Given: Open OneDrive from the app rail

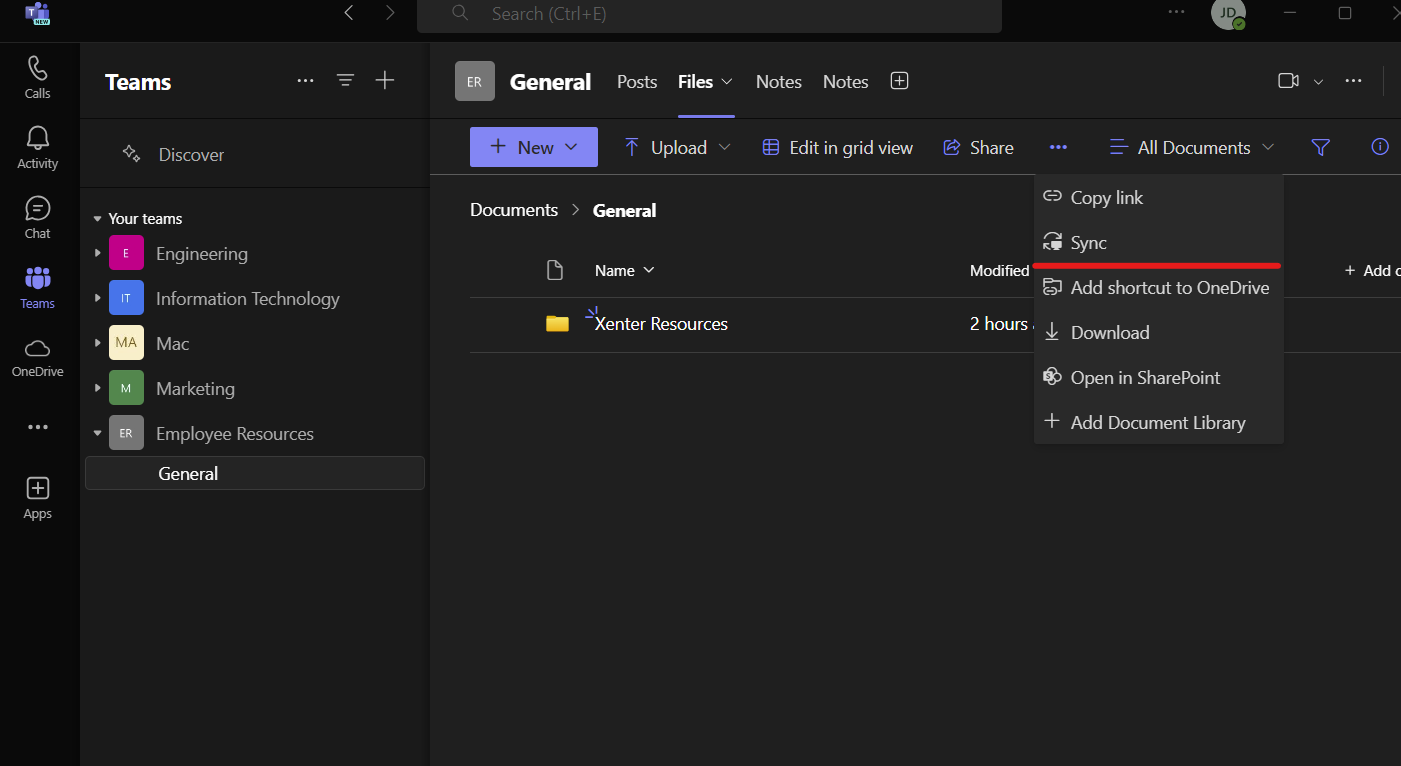Looking at the screenshot, I should [x=37, y=357].
